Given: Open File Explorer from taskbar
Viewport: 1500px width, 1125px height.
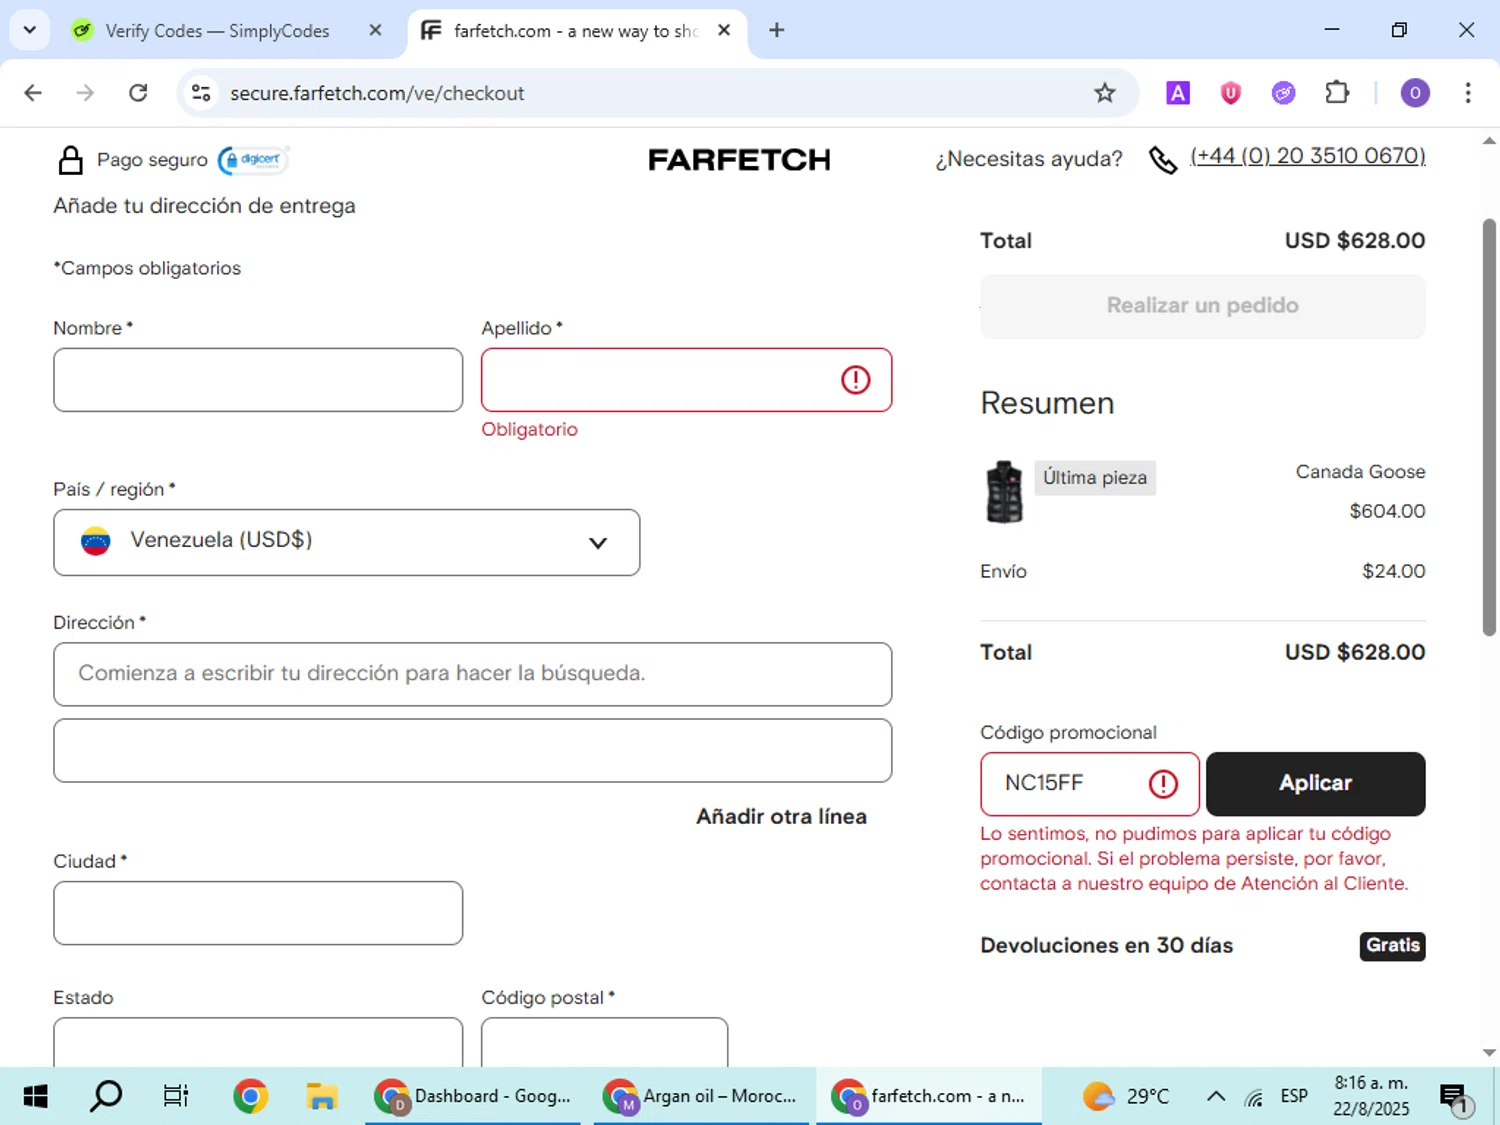Looking at the screenshot, I should click(321, 1097).
